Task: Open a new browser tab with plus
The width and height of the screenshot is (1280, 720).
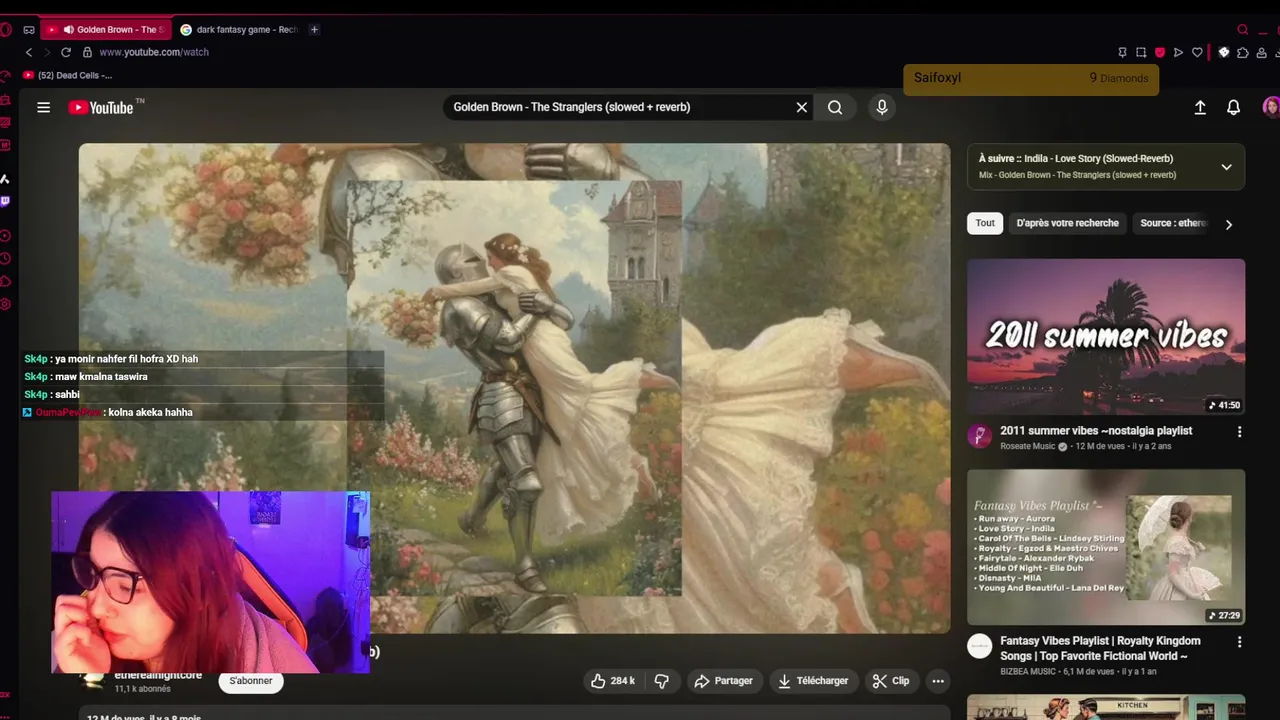Action: coord(314,30)
